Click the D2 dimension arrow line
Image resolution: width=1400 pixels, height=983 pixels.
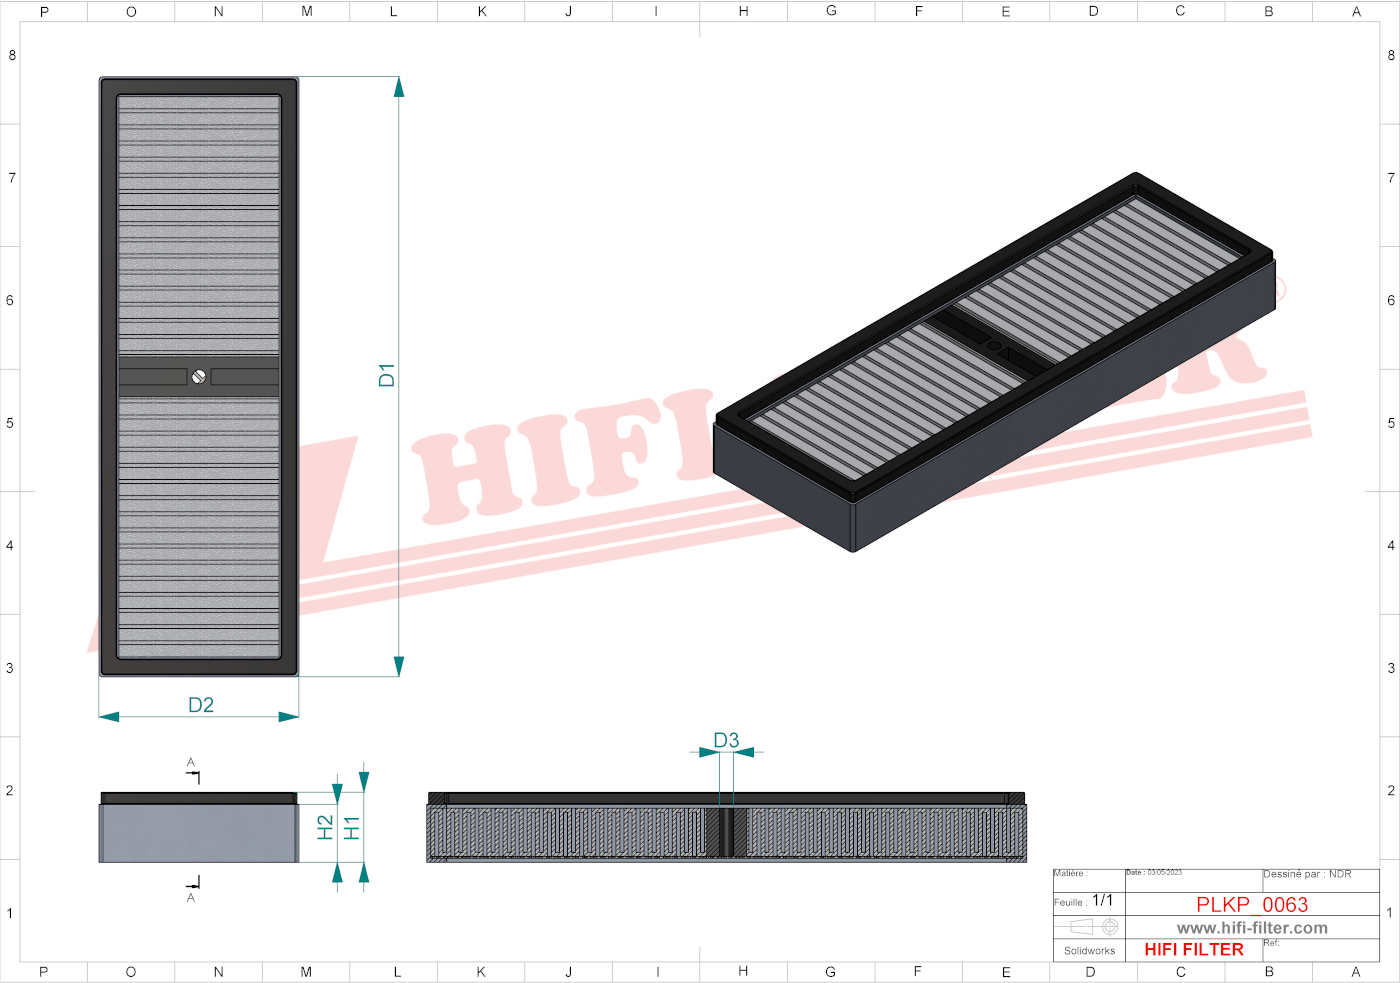tap(200, 716)
